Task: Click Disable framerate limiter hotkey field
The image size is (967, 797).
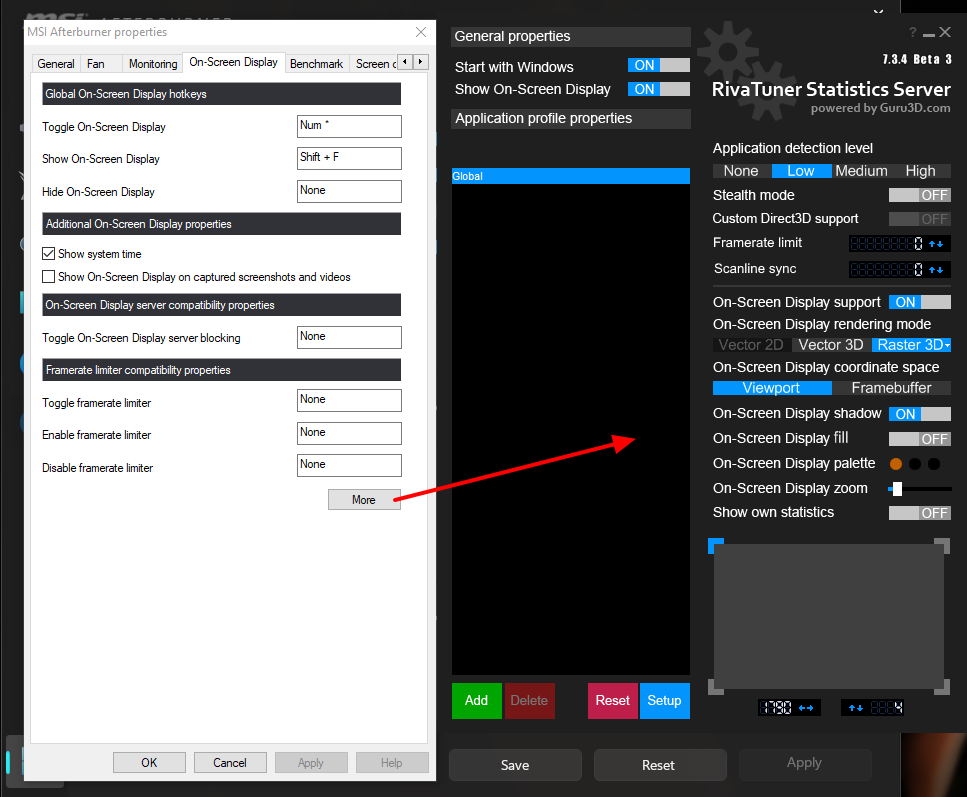Action: pos(349,465)
